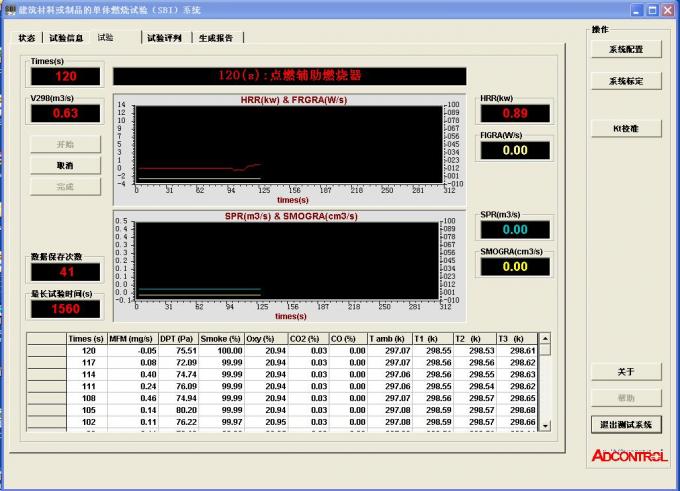The height and width of the screenshot is (491, 680).
Task: Open the 试验信息 tab
Action: click(67, 38)
